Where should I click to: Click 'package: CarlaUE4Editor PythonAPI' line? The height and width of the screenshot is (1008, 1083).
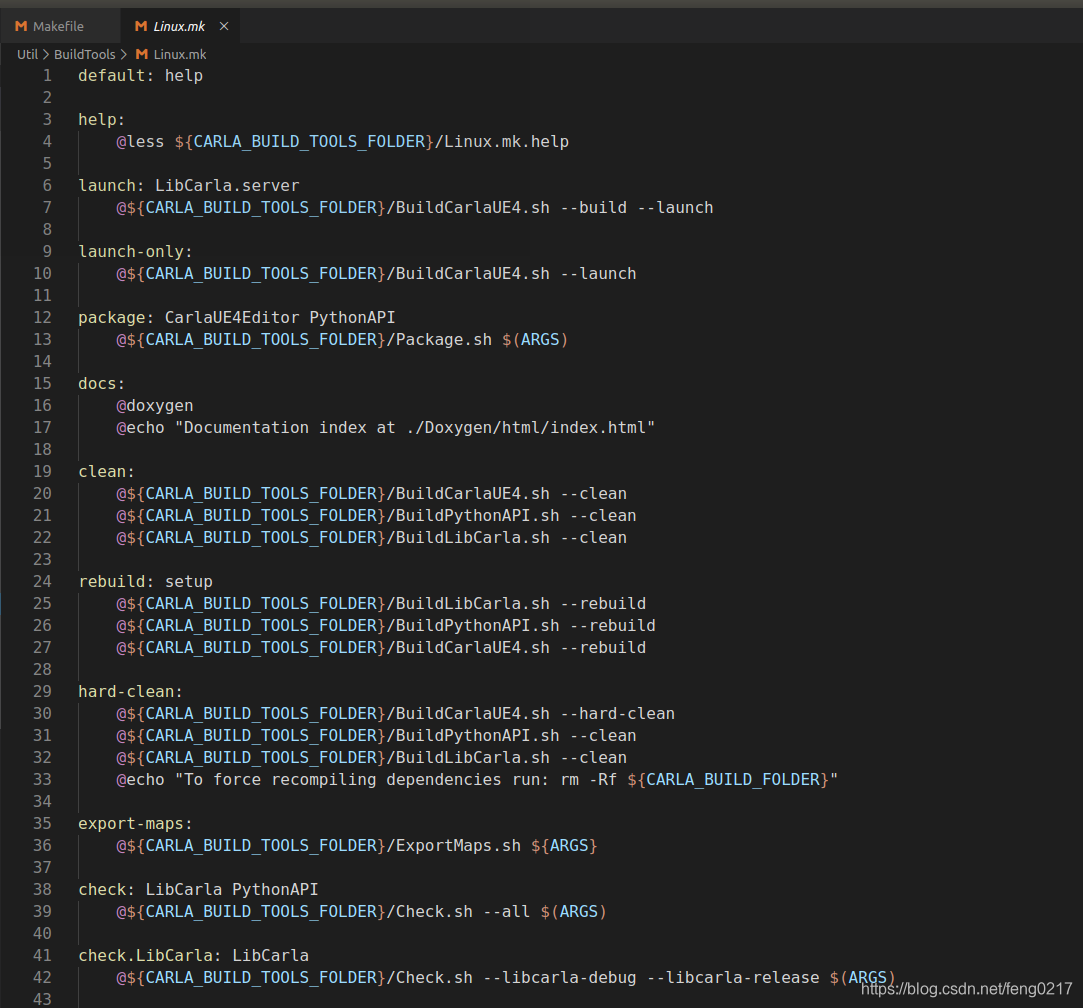(236, 318)
